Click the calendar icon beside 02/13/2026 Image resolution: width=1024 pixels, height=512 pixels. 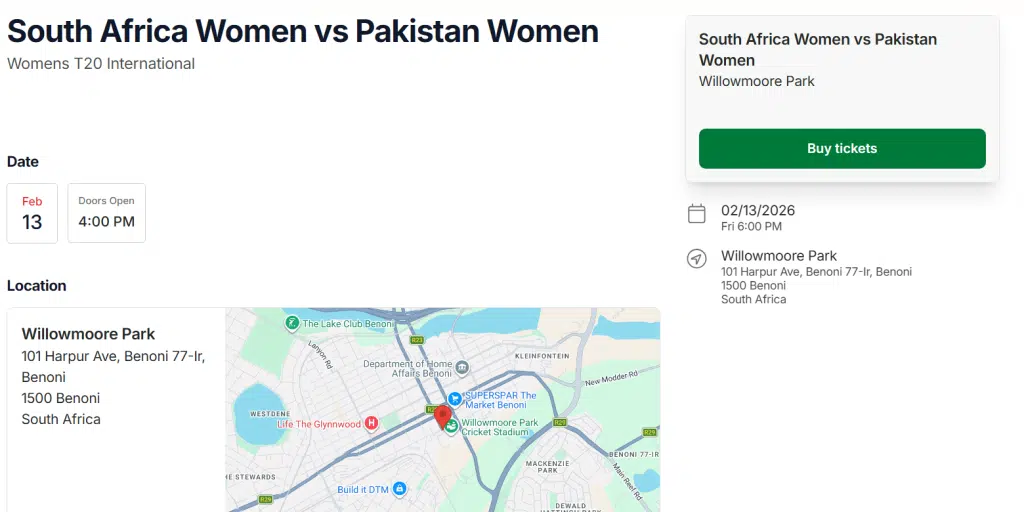697,213
